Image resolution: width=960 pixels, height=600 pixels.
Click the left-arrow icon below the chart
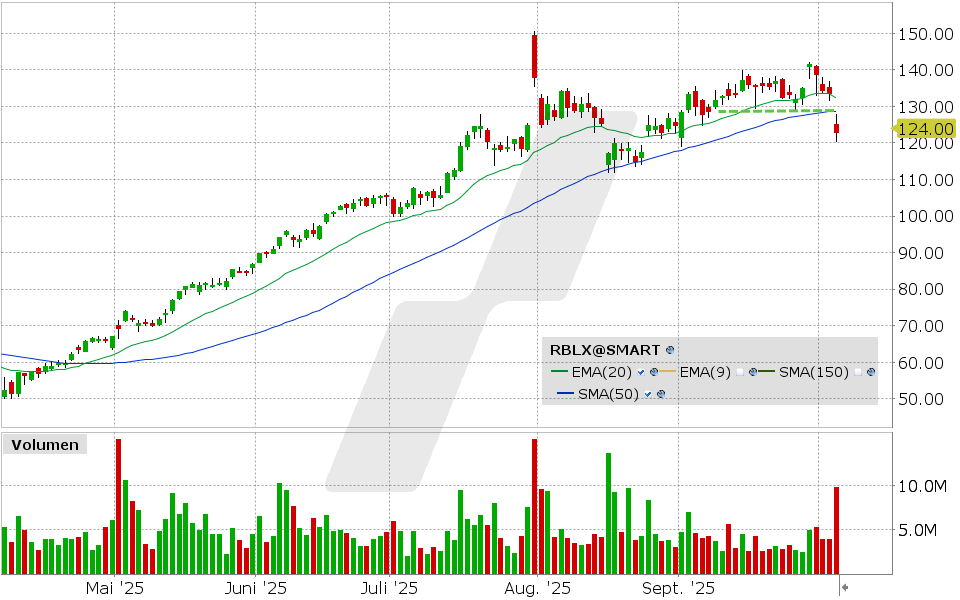[845, 578]
